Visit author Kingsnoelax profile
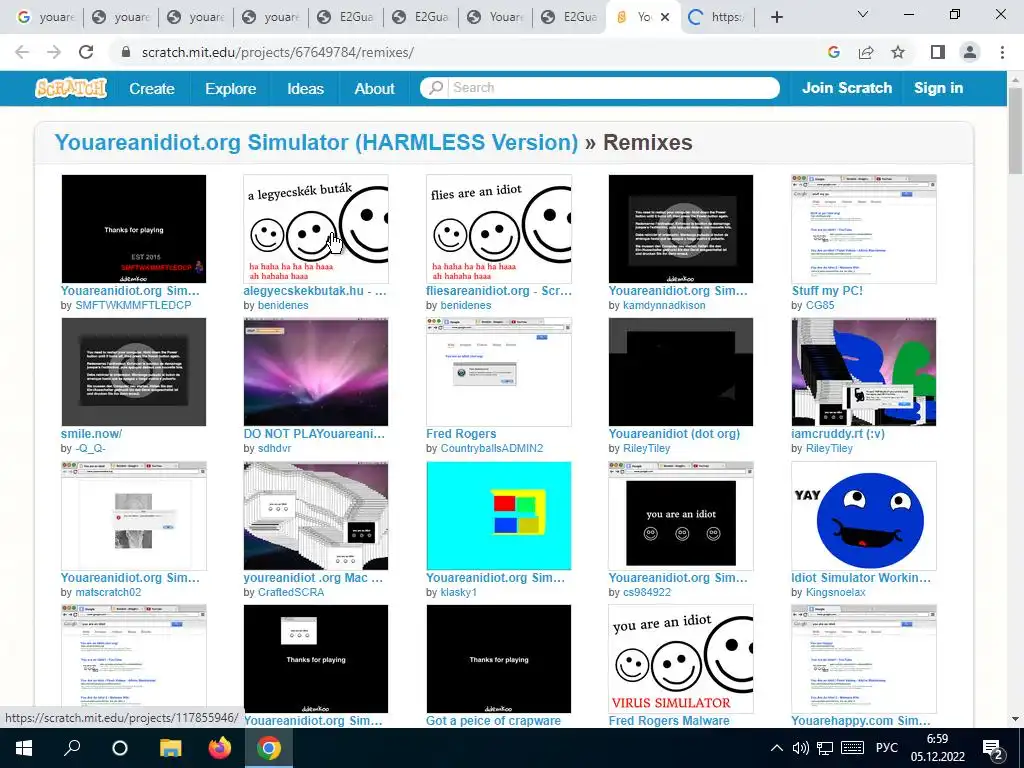The height and width of the screenshot is (768, 1024). 835,592
